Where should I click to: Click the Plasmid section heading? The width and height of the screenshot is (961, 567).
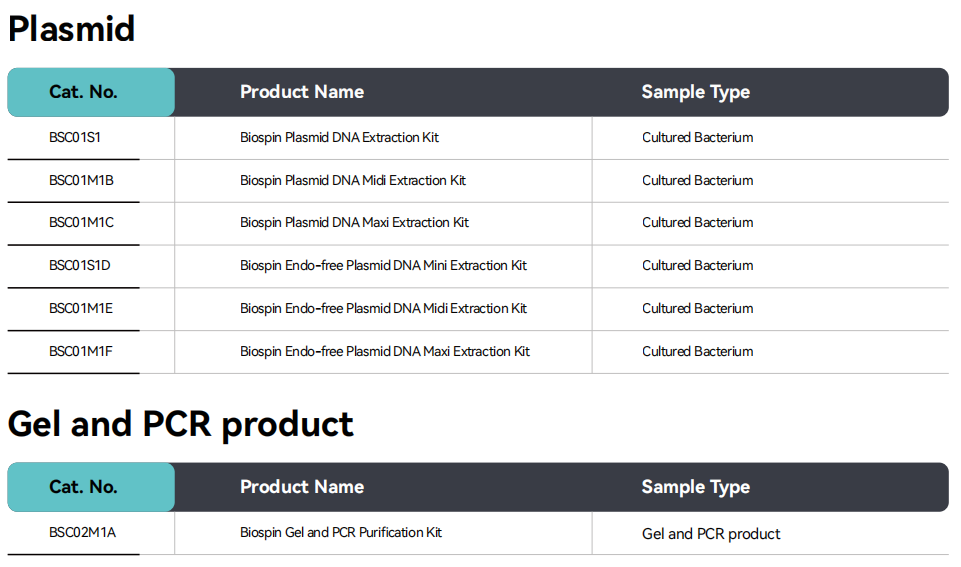[x=71, y=28]
